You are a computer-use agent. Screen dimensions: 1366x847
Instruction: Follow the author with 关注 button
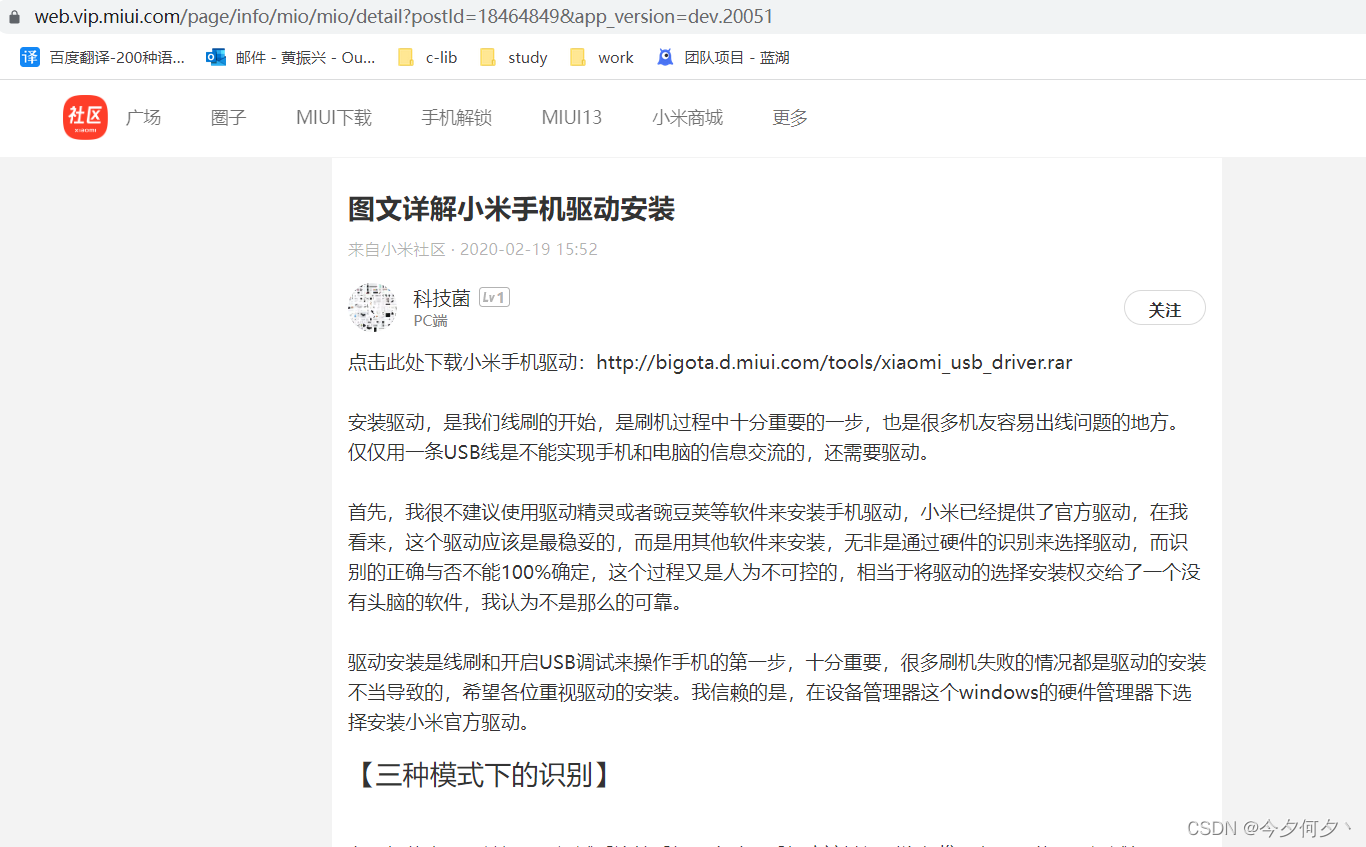click(x=1165, y=308)
